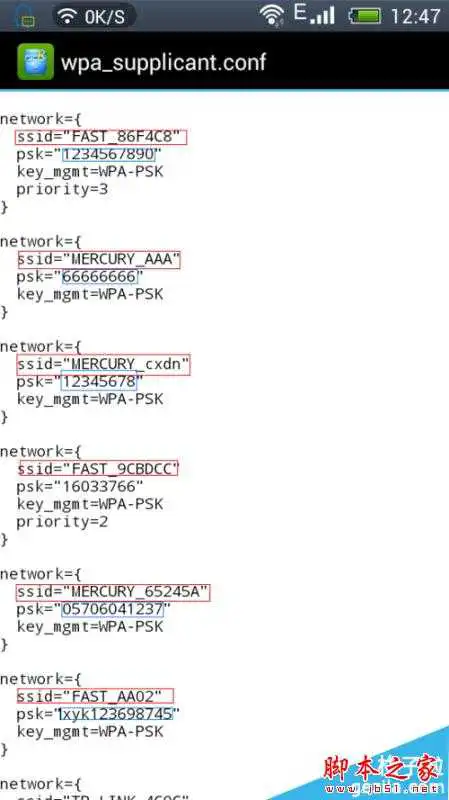Tap the psk value 12345678
The image size is (449, 800).
[99, 382]
